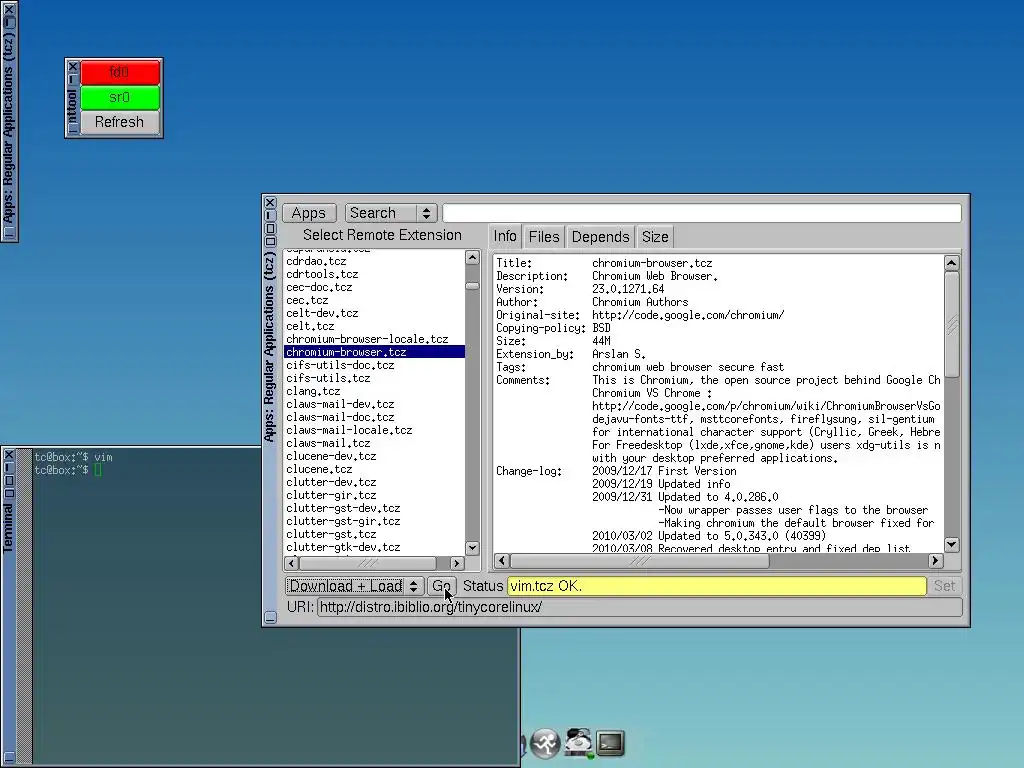Select celt-dev.tcz extension
Screen dimensions: 1024x768
[x=374, y=313]
